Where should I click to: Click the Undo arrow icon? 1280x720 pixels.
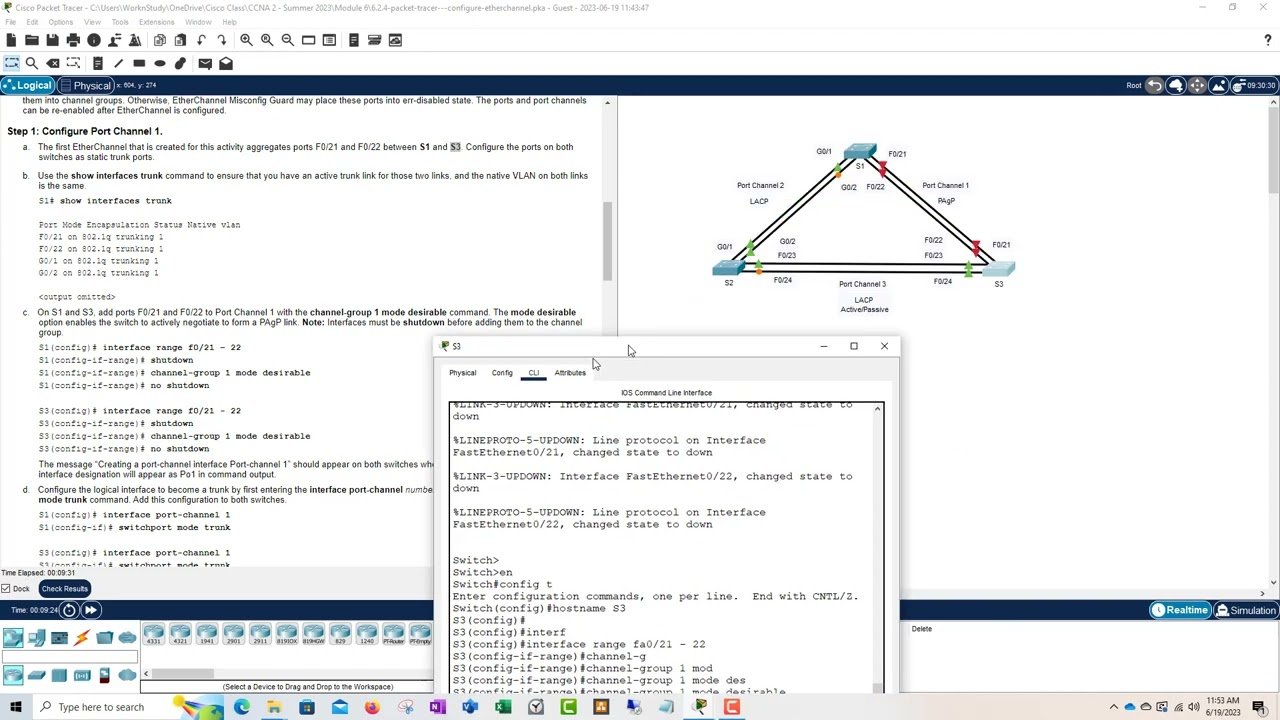point(202,40)
